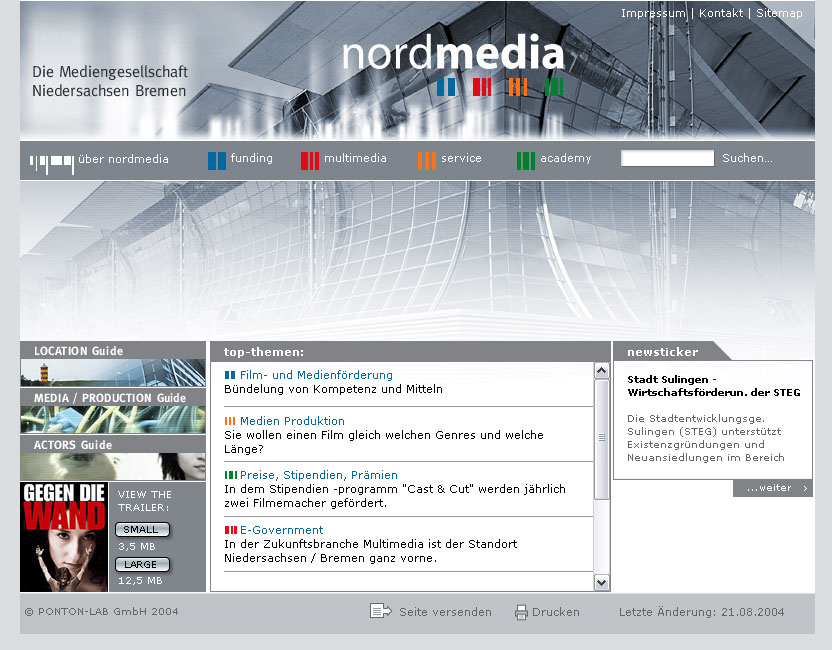The image size is (832, 650).
Task: Open the multimedia section
Action: 355,158
